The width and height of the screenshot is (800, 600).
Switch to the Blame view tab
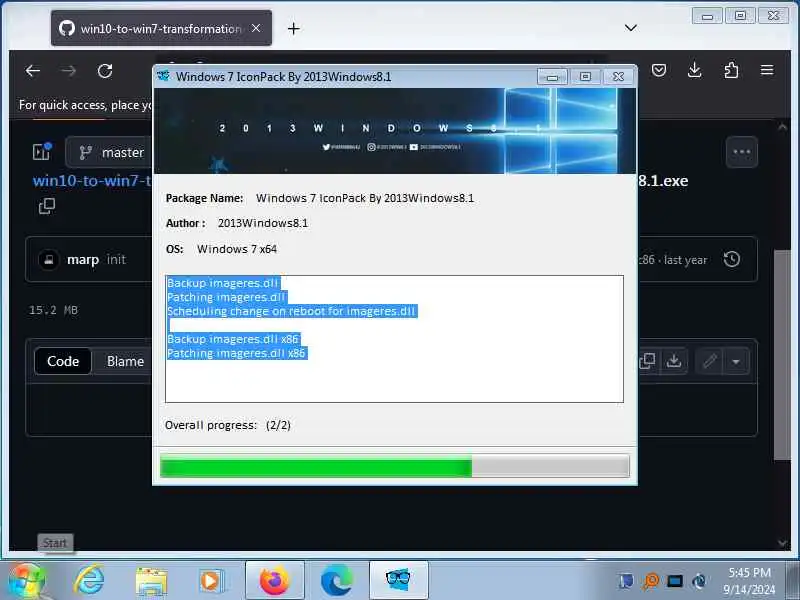(x=125, y=361)
